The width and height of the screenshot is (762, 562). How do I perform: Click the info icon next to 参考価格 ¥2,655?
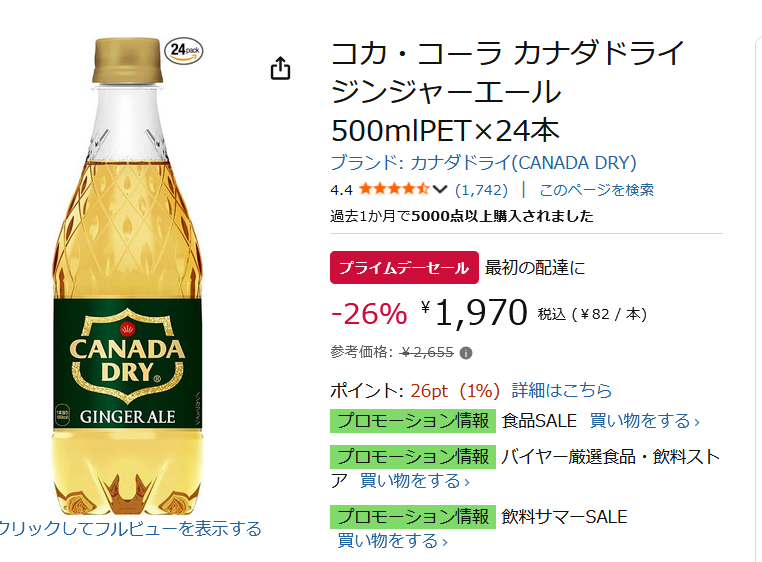click(x=466, y=352)
